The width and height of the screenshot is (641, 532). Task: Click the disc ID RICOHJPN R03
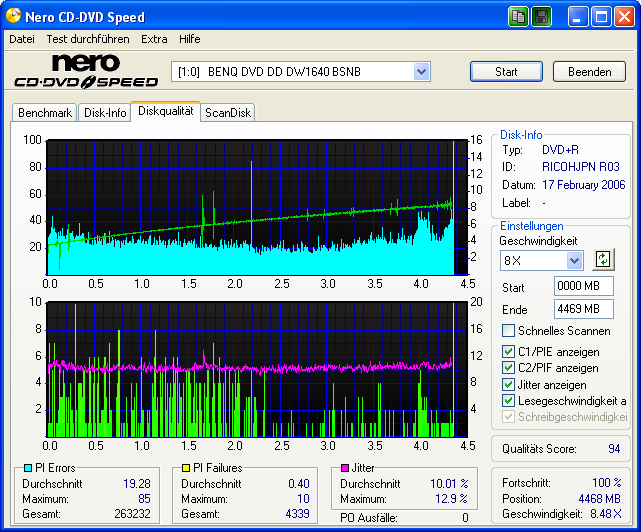pyautogui.click(x=580, y=167)
